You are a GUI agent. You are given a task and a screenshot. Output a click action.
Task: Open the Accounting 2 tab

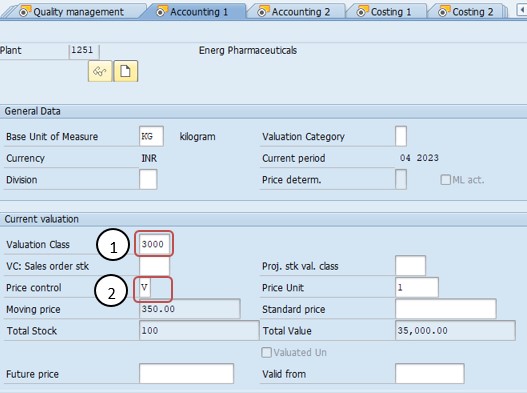297,12
